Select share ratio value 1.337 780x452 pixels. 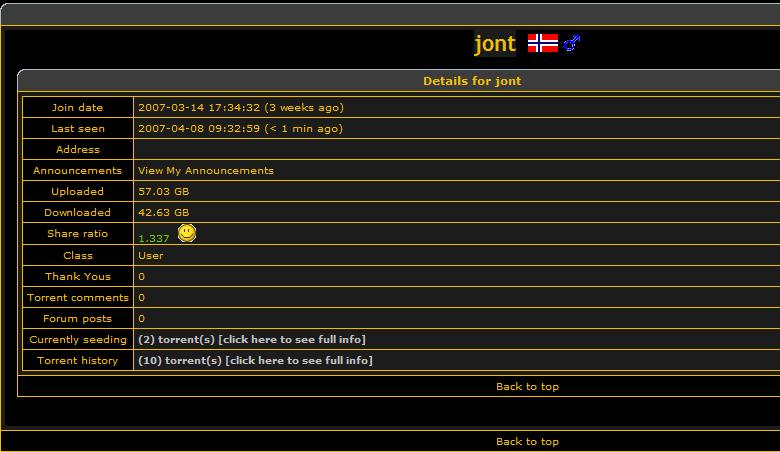pos(154,238)
